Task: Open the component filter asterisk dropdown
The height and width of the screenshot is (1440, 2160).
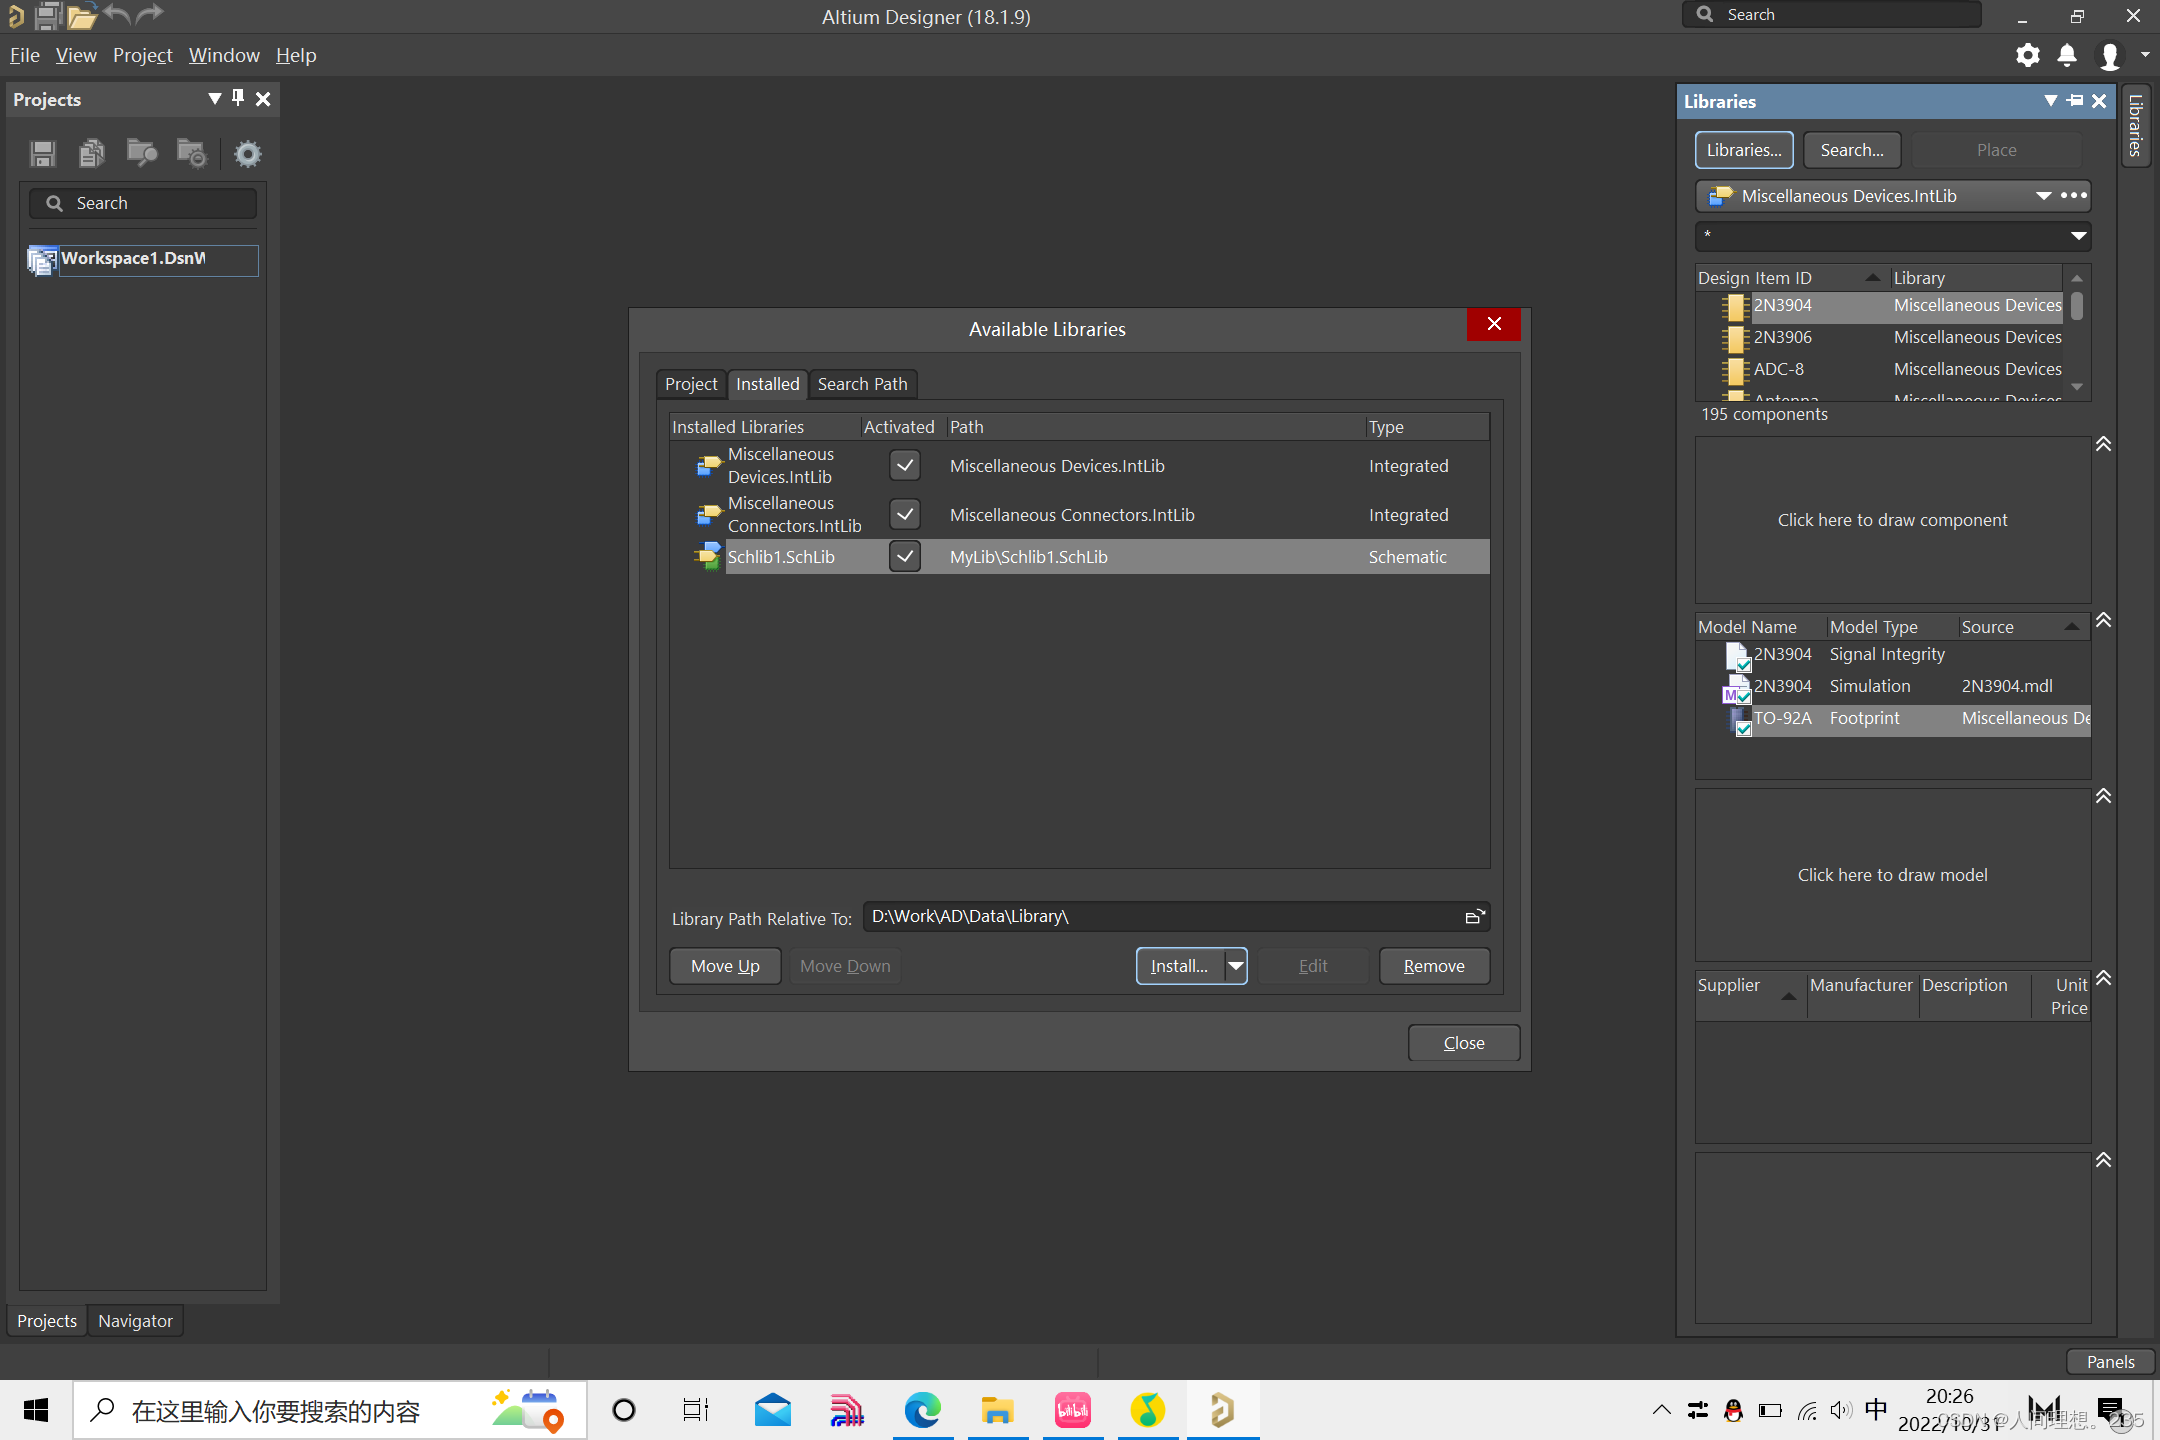Action: pyautogui.click(x=2078, y=236)
